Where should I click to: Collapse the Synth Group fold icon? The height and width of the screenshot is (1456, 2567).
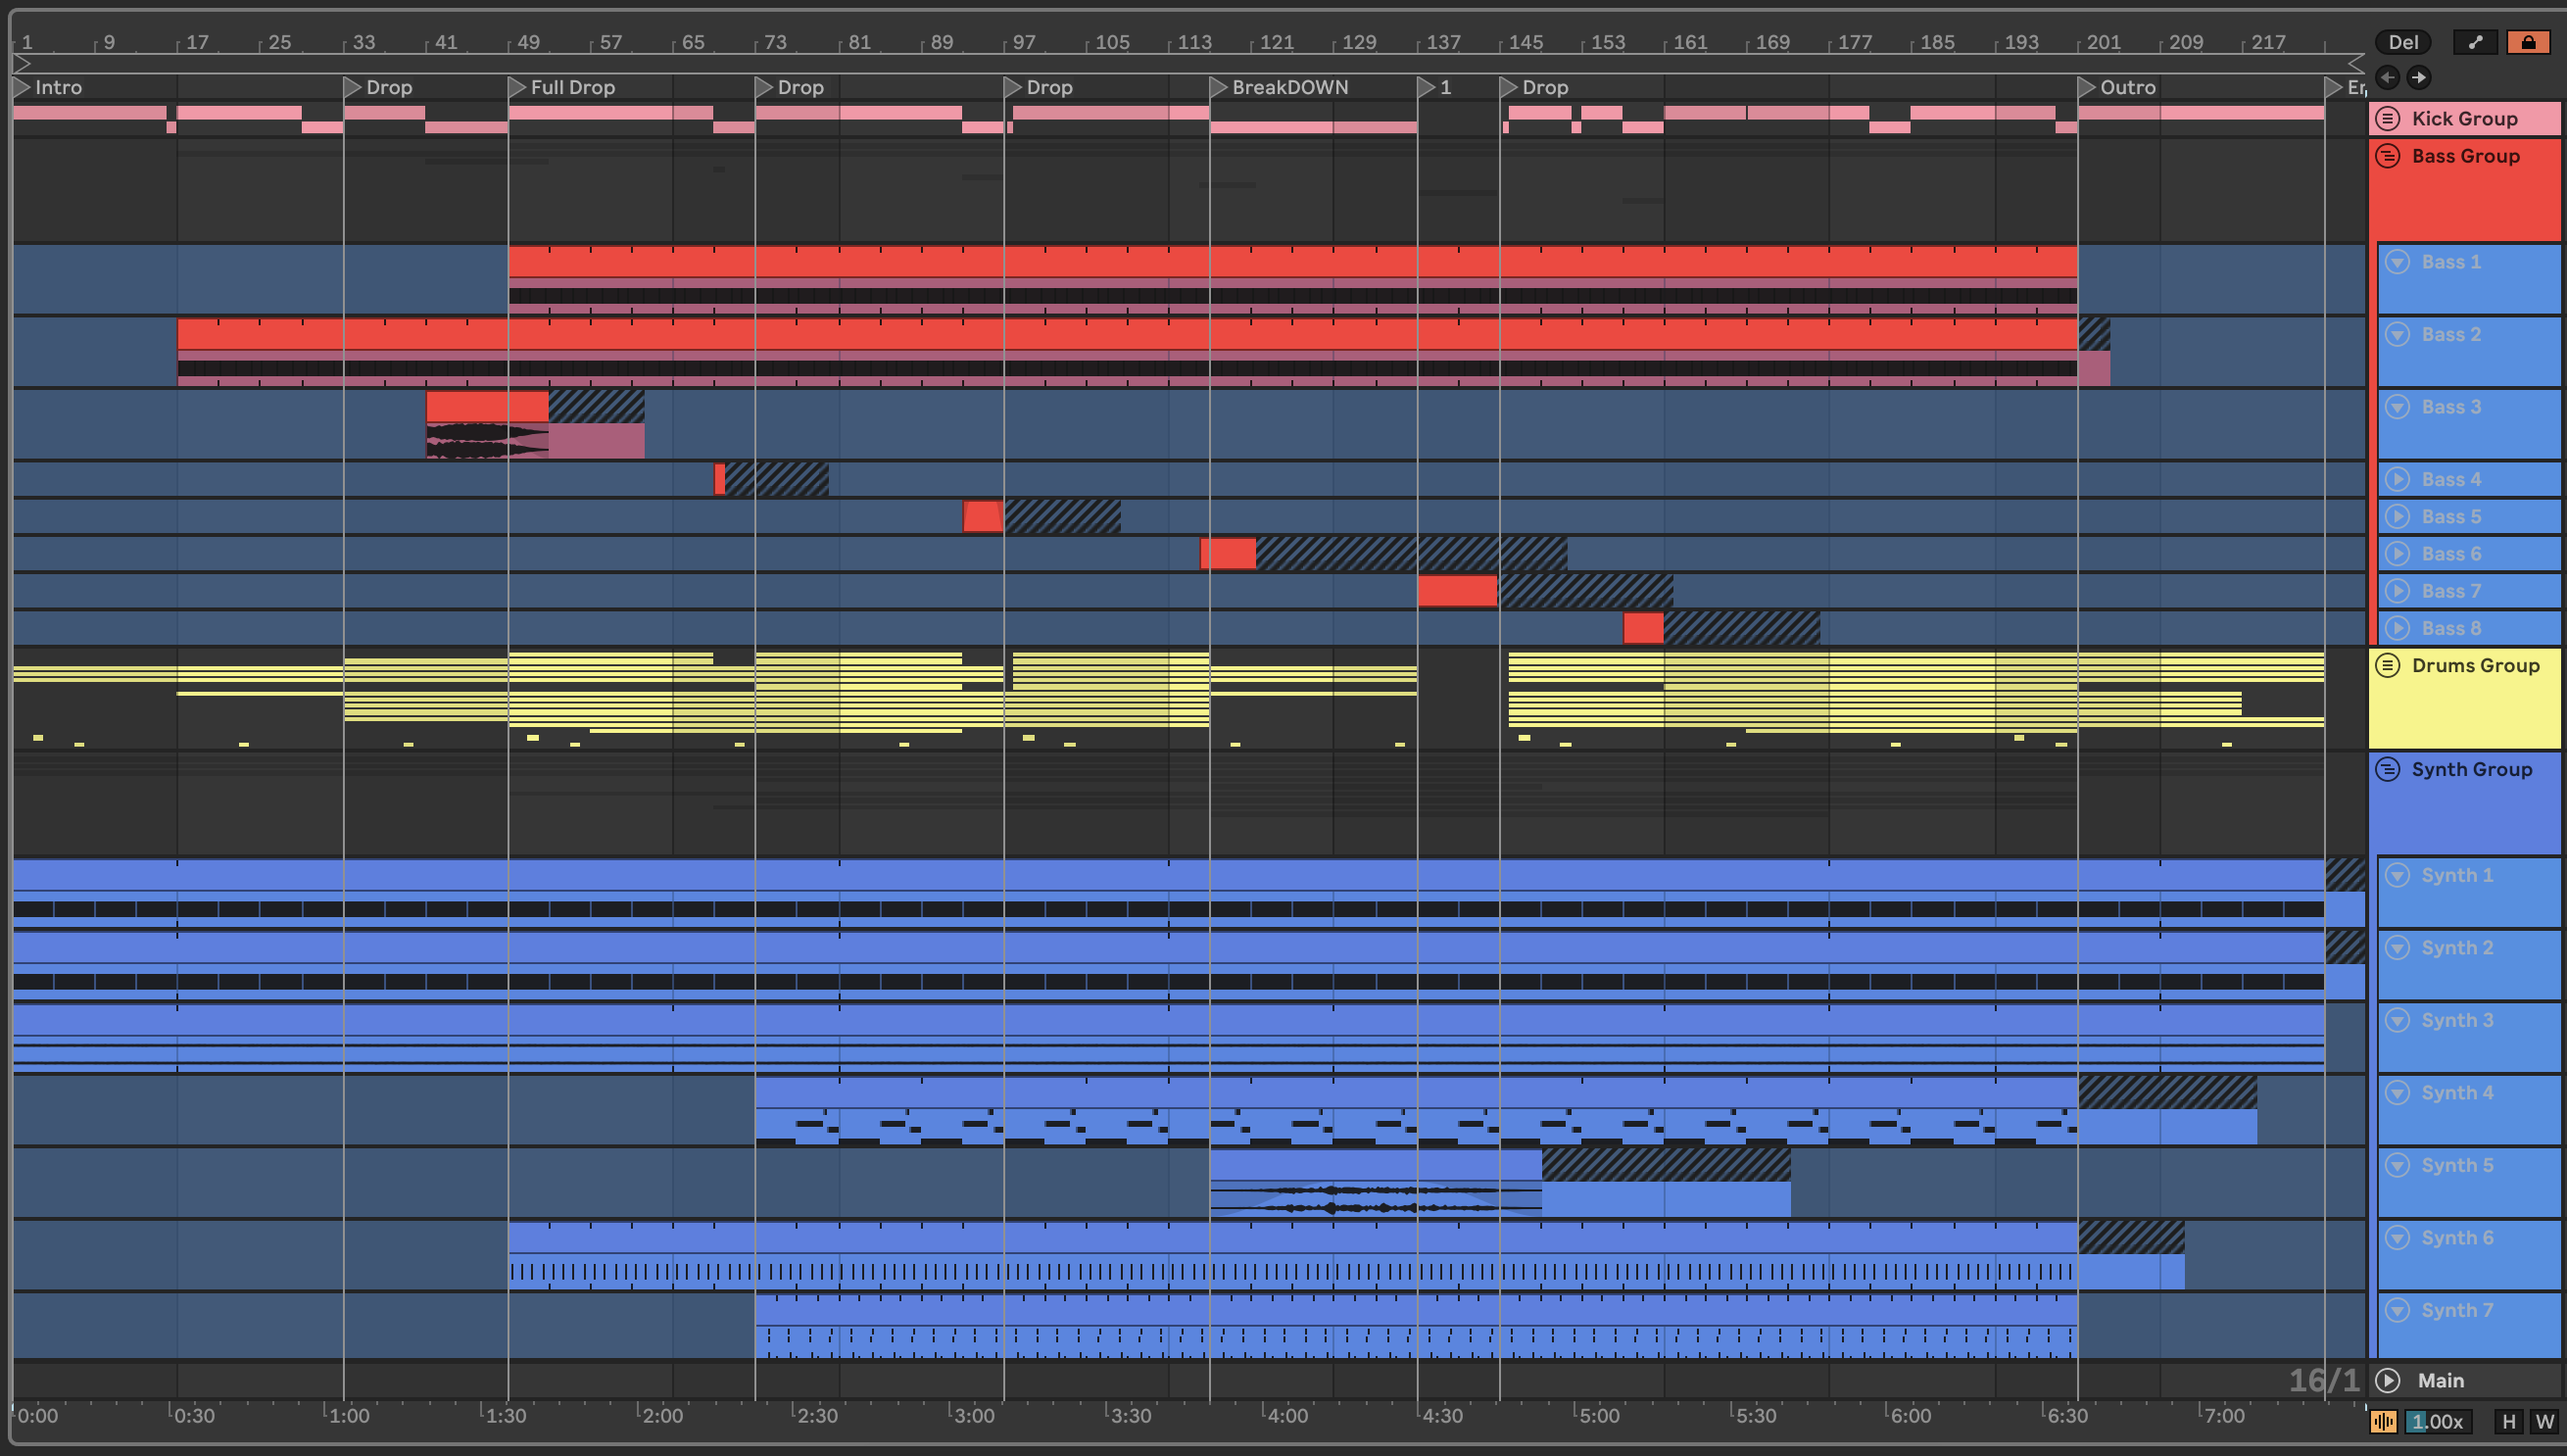point(2388,769)
